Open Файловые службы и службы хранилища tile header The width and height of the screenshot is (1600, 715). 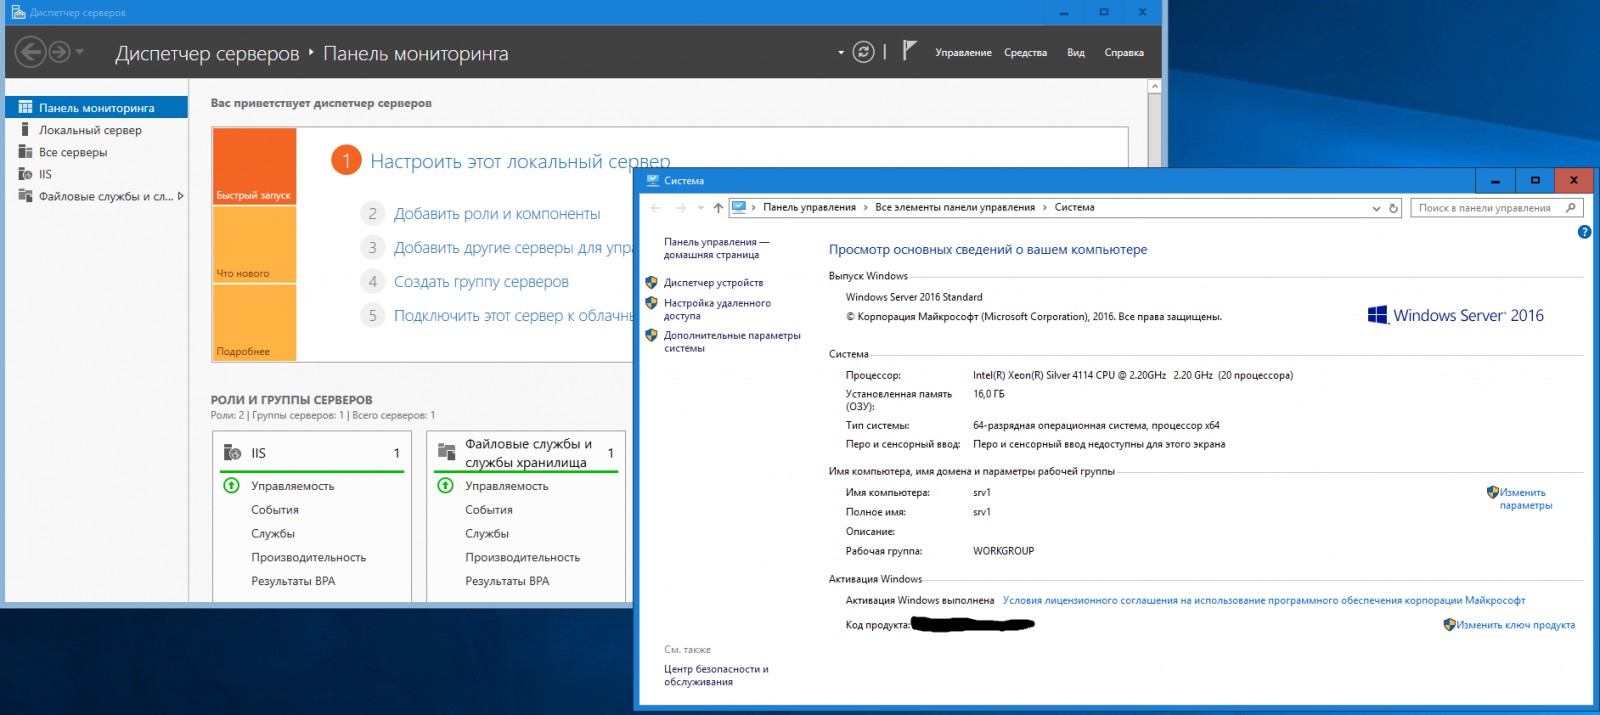(x=526, y=453)
